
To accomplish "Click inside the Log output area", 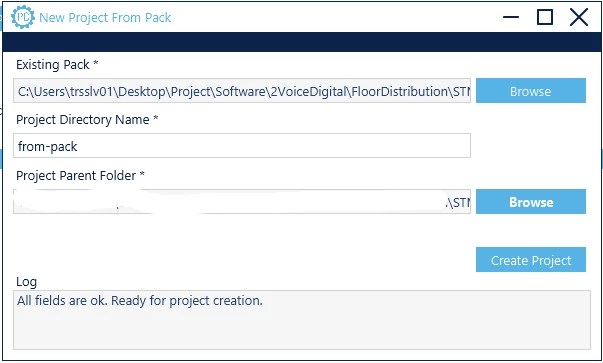I will [x=302, y=320].
